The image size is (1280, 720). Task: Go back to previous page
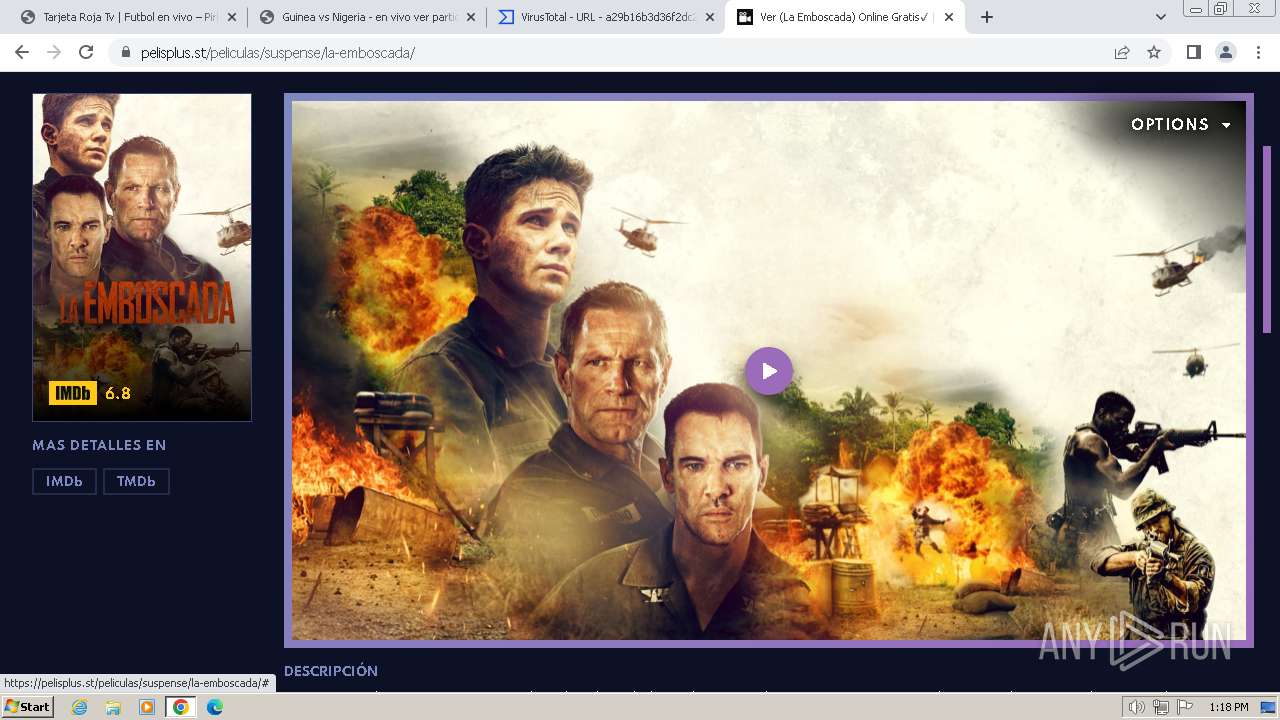click(22, 52)
